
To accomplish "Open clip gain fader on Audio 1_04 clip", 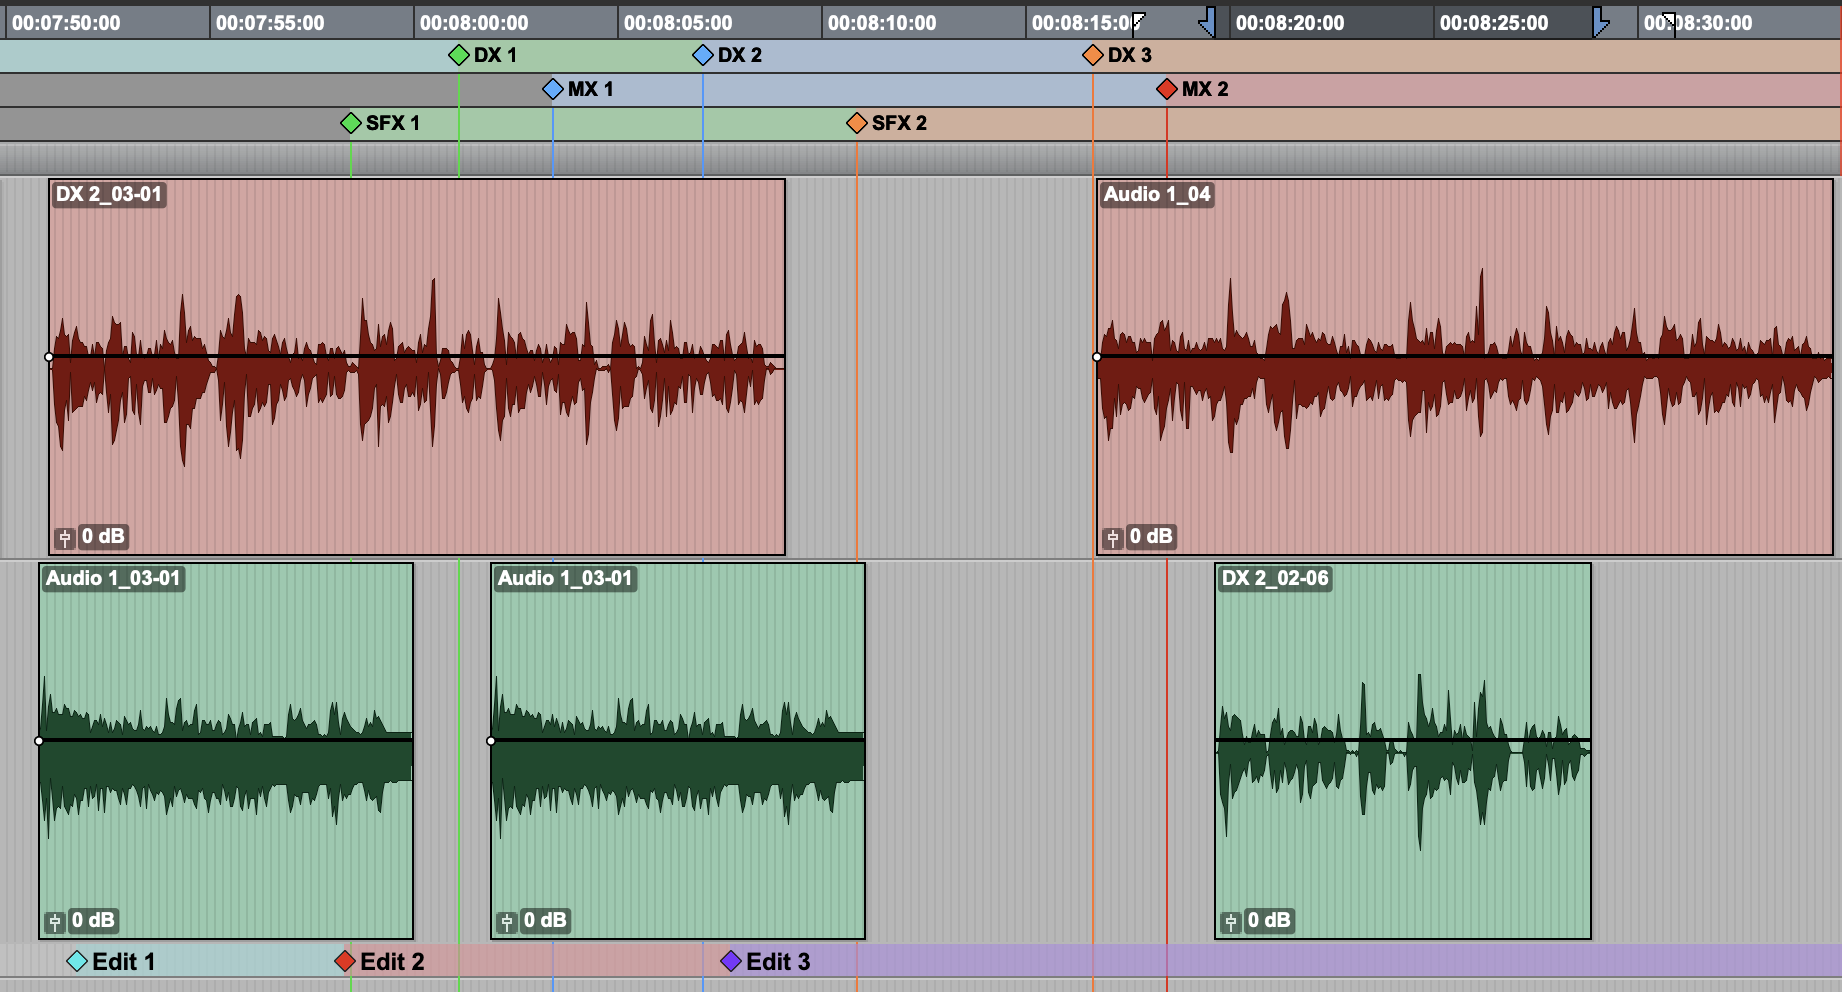I will tap(1113, 538).
